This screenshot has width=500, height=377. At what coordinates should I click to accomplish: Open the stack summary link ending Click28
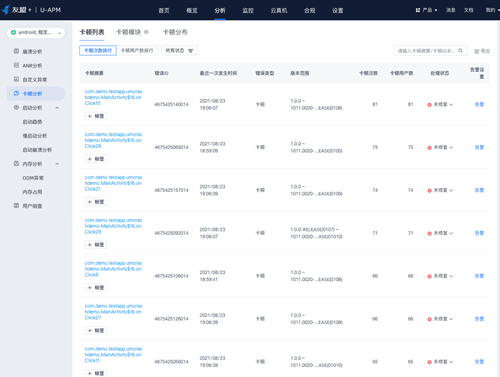(113, 140)
